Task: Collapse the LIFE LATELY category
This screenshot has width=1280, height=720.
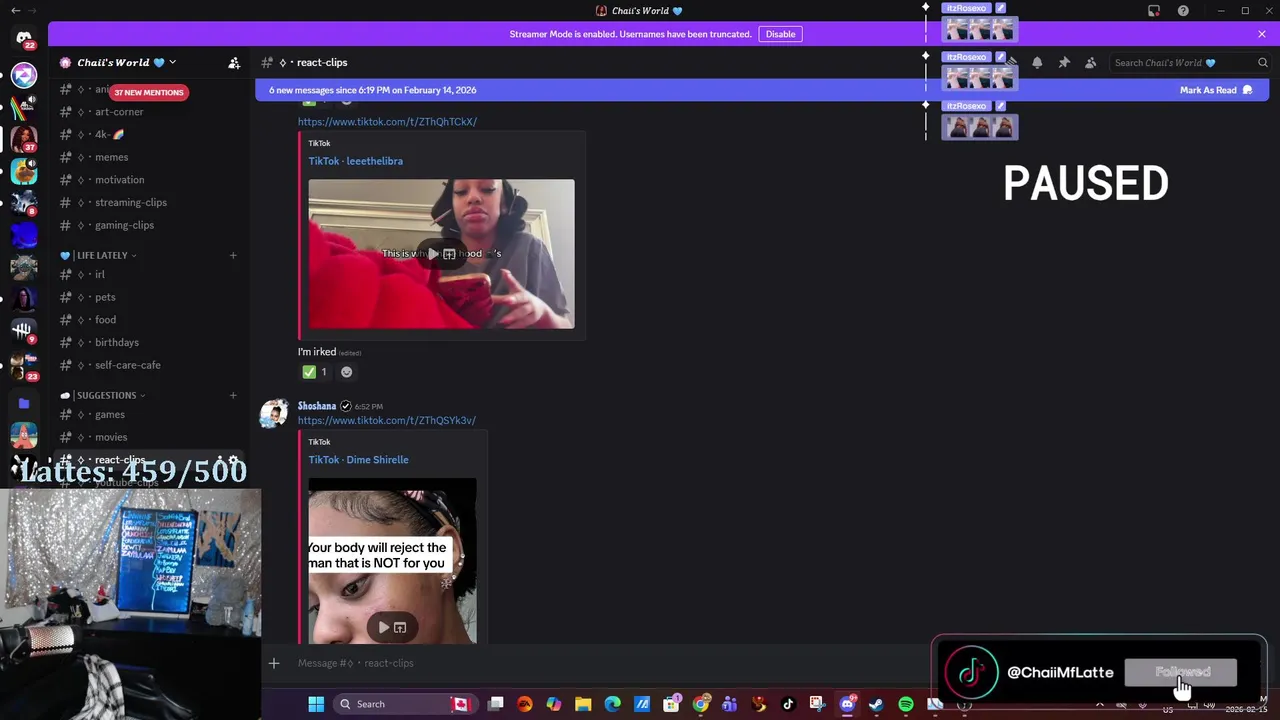Action: point(100,255)
